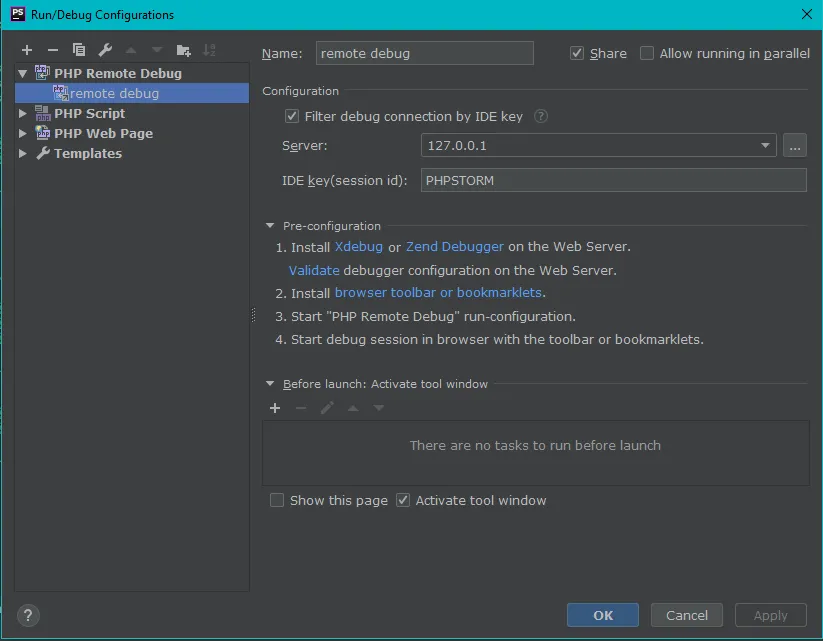
Task: Click the 'There are no tasks to run' text
Action: tap(535, 445)
